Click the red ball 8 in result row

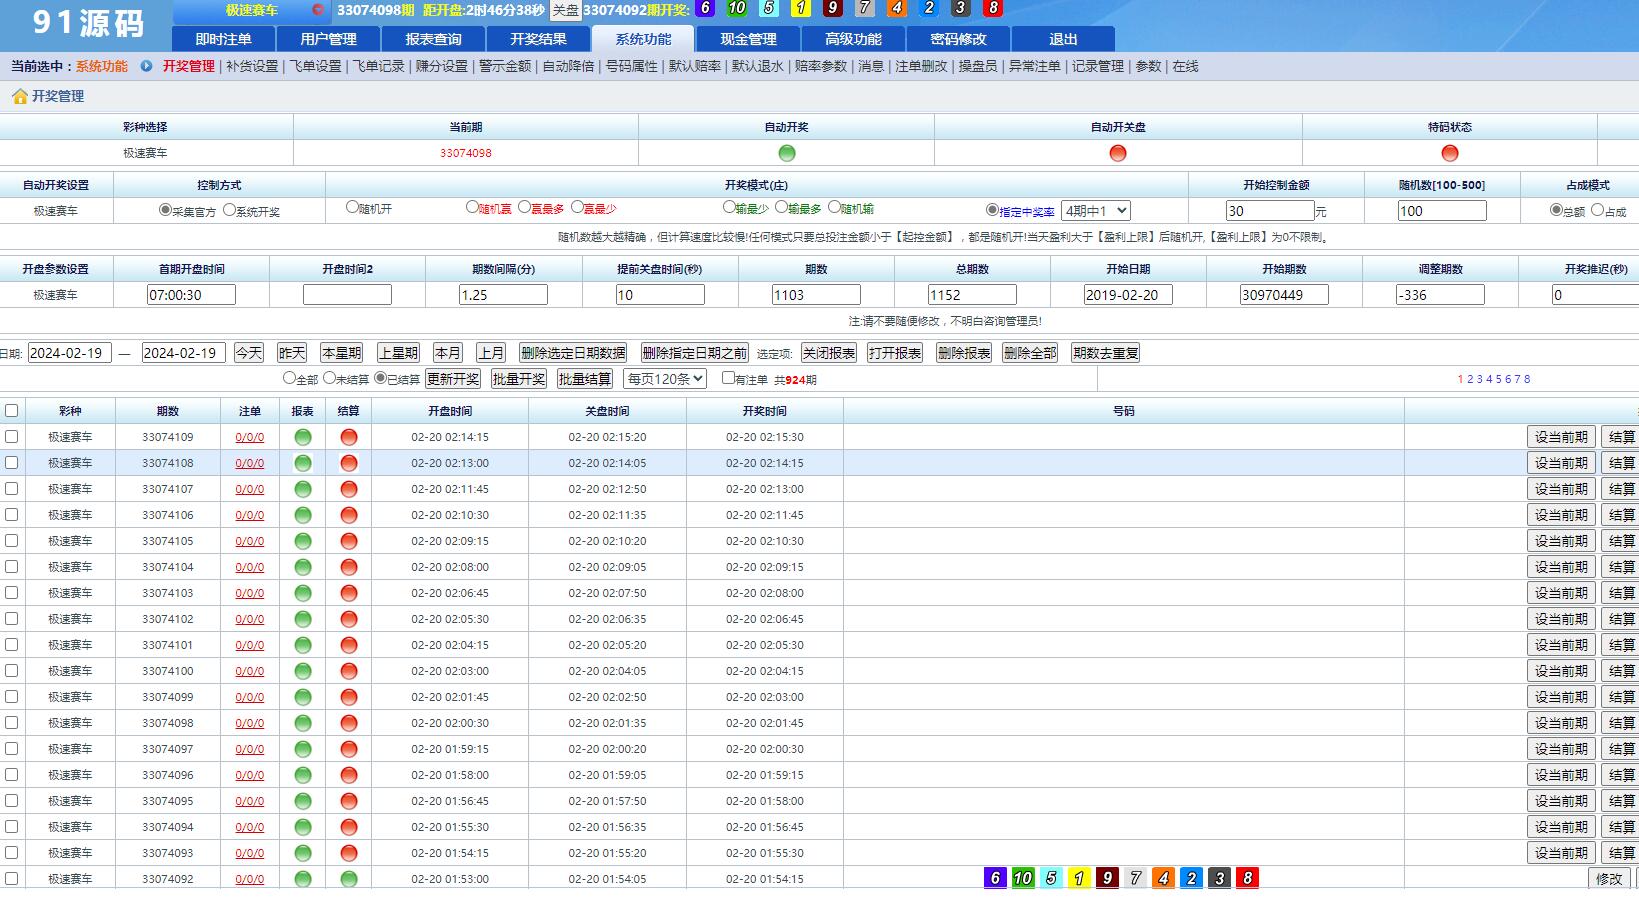[1249, 878]
